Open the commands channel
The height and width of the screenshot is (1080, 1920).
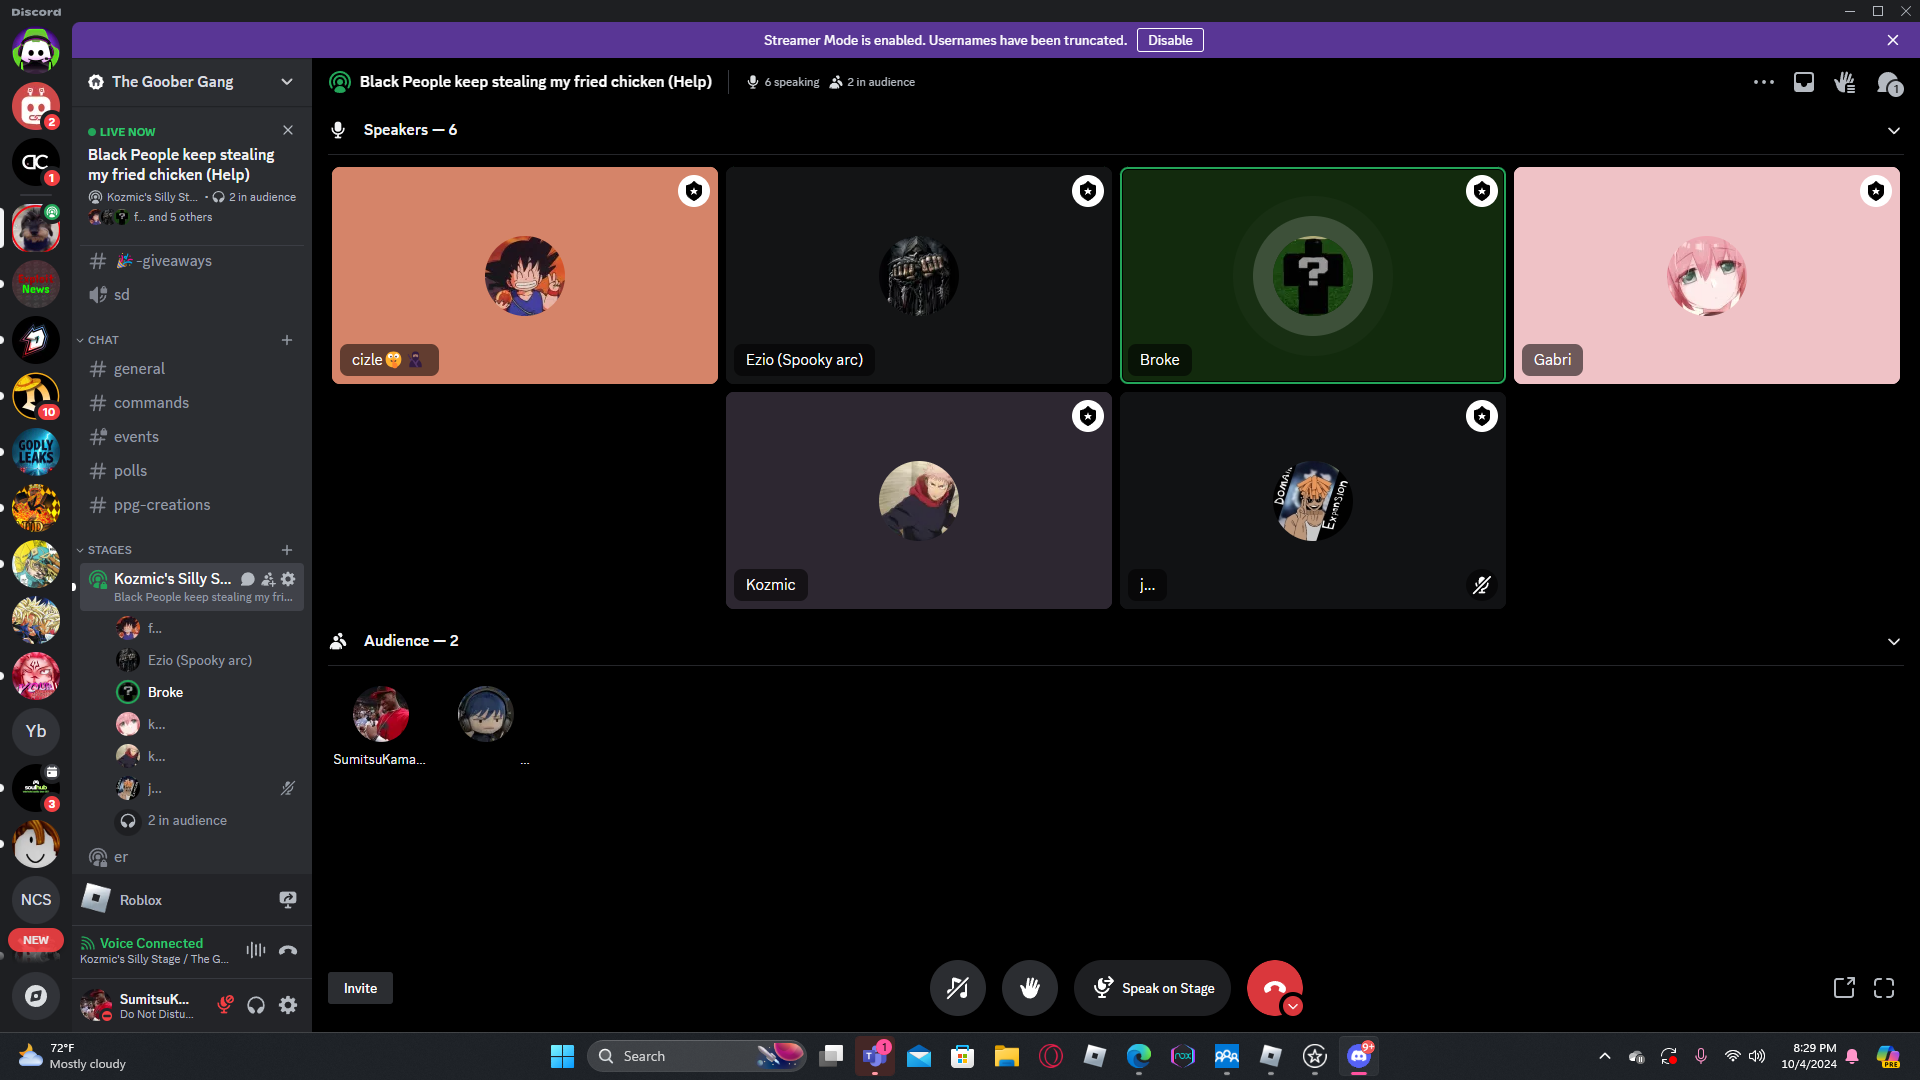coord(192,403)
